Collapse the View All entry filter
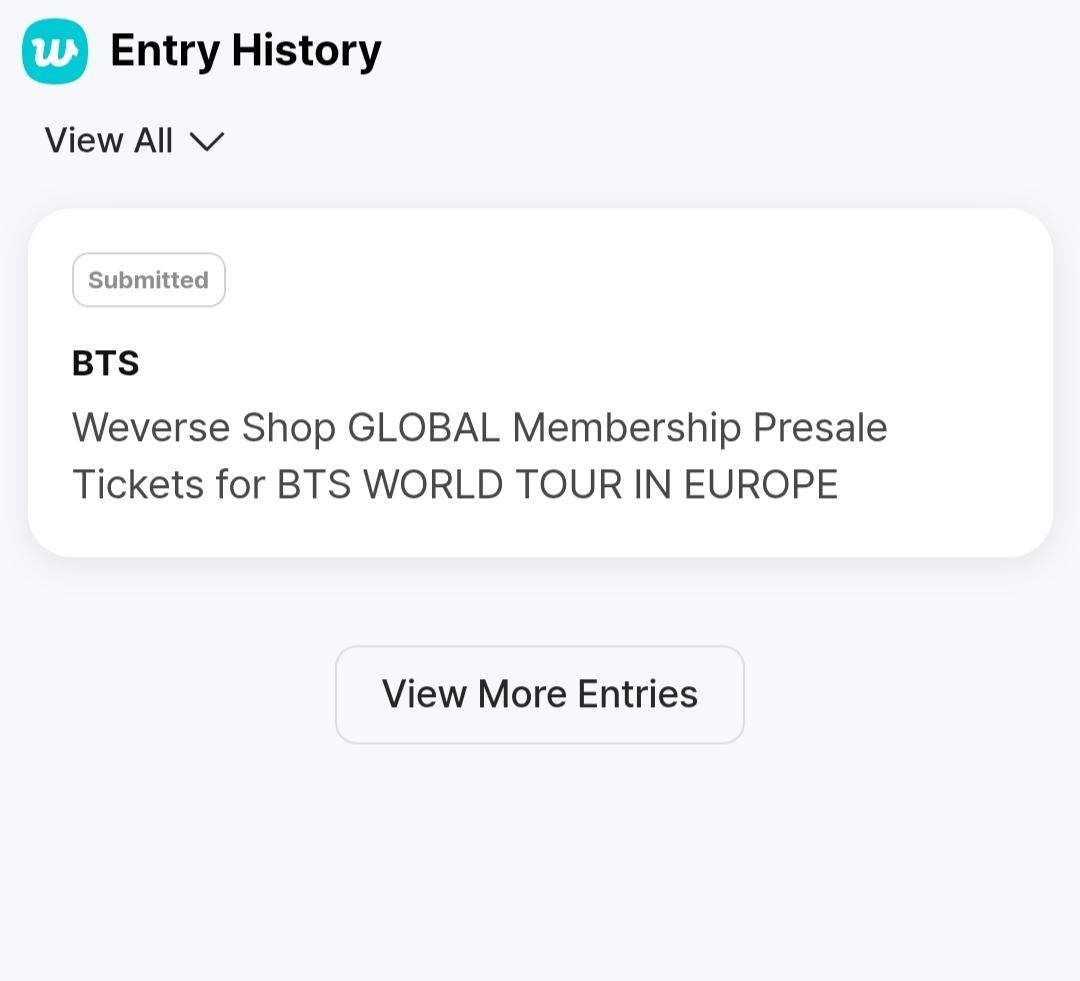The image size is (1080, 981). pos(133,141)
